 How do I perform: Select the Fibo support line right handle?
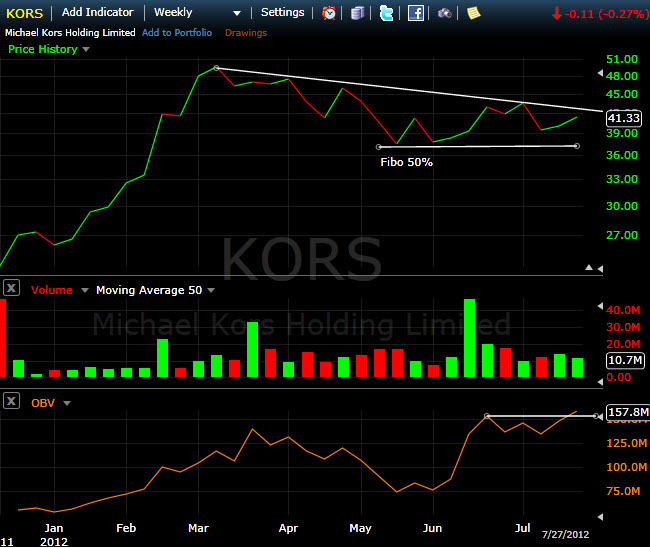click(x=577, y=146)
